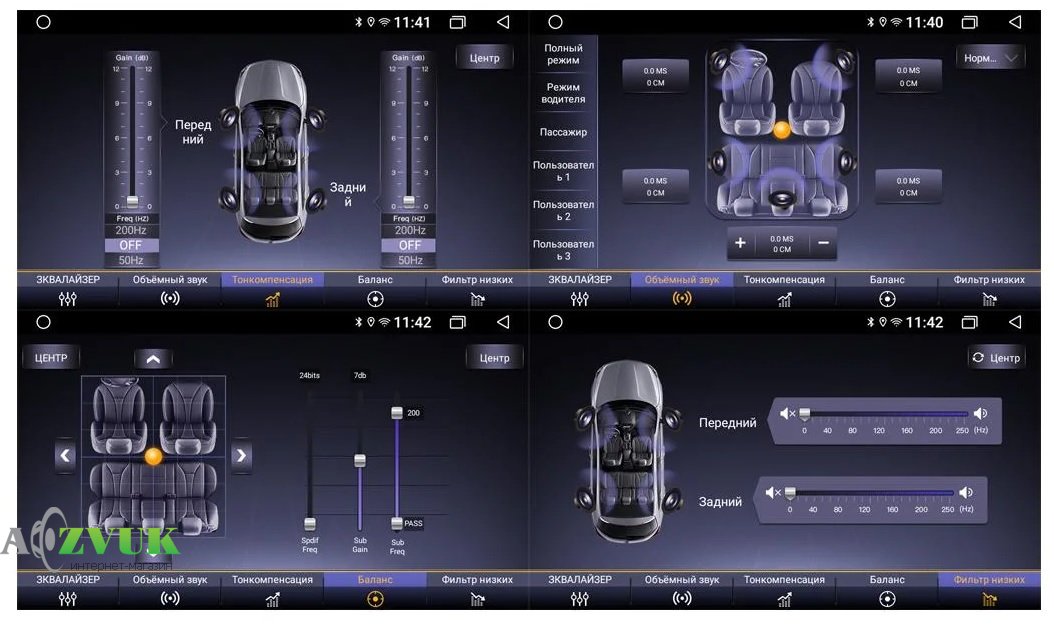Open balance target icon on Тонкомпенсация screen

tap(375, 299)
